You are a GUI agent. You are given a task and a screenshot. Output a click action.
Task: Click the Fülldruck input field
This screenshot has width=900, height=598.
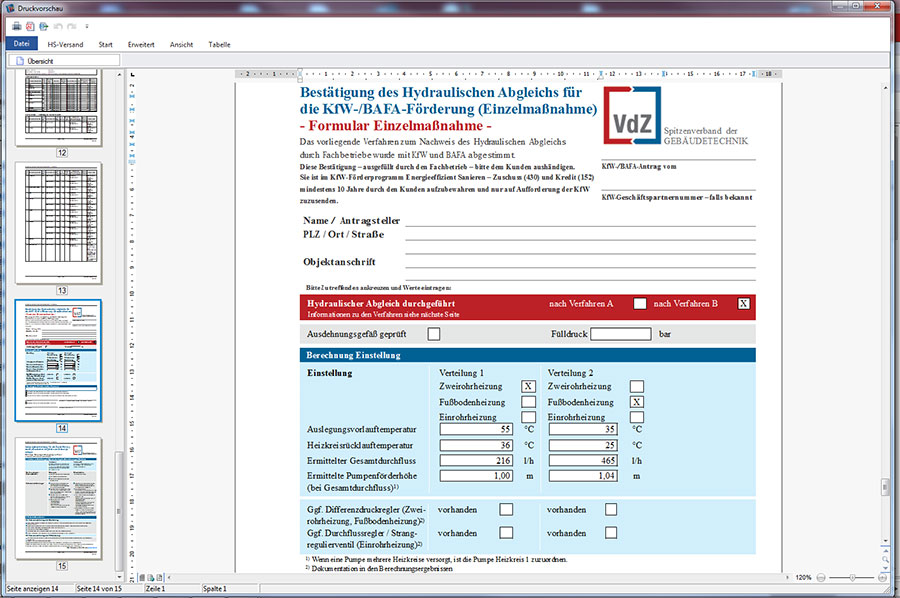(x=620, y=333)
